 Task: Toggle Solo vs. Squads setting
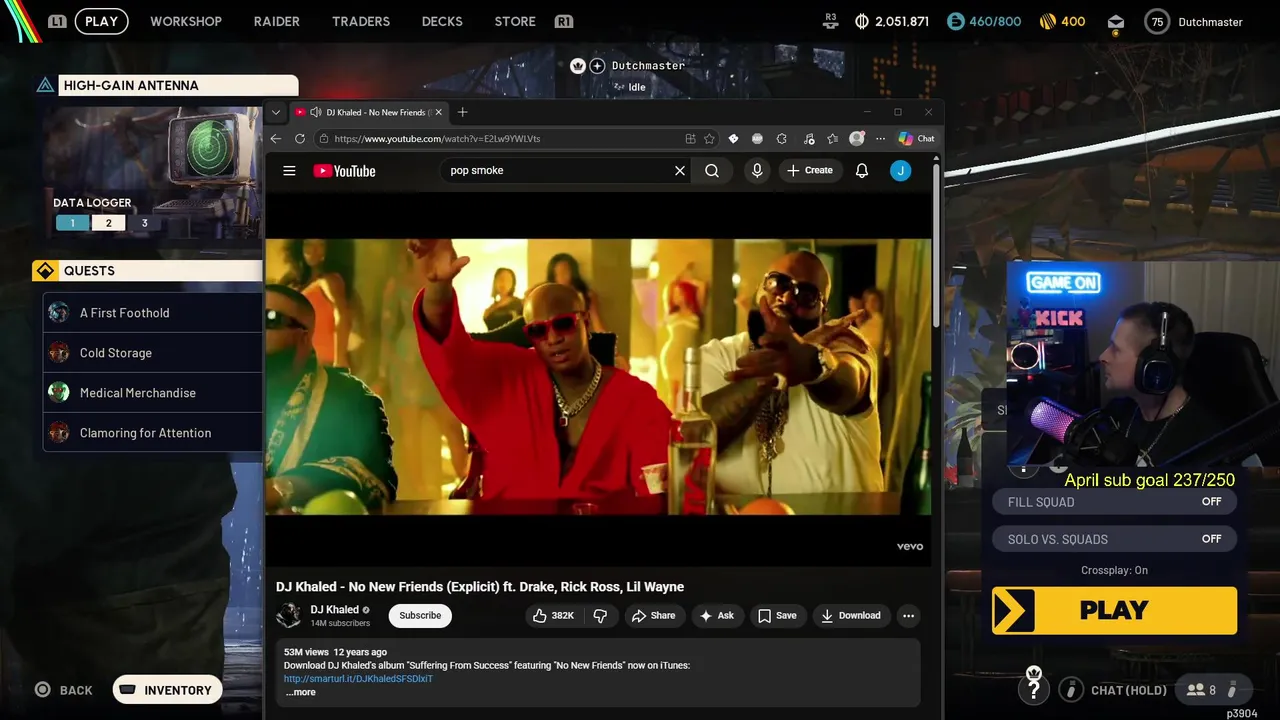coord(1114,539)
